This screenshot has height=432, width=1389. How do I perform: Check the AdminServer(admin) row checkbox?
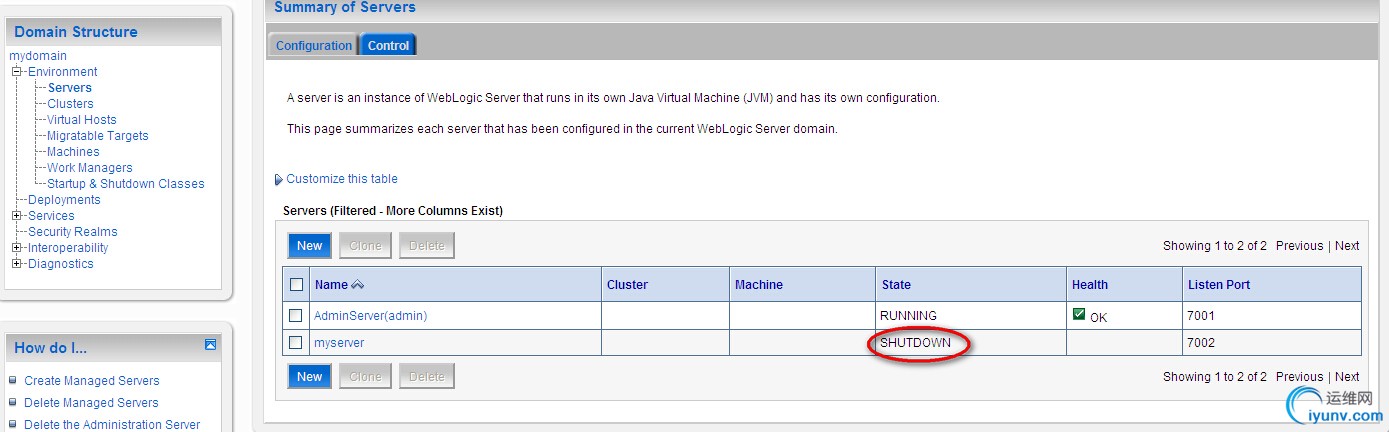point(296,315)
